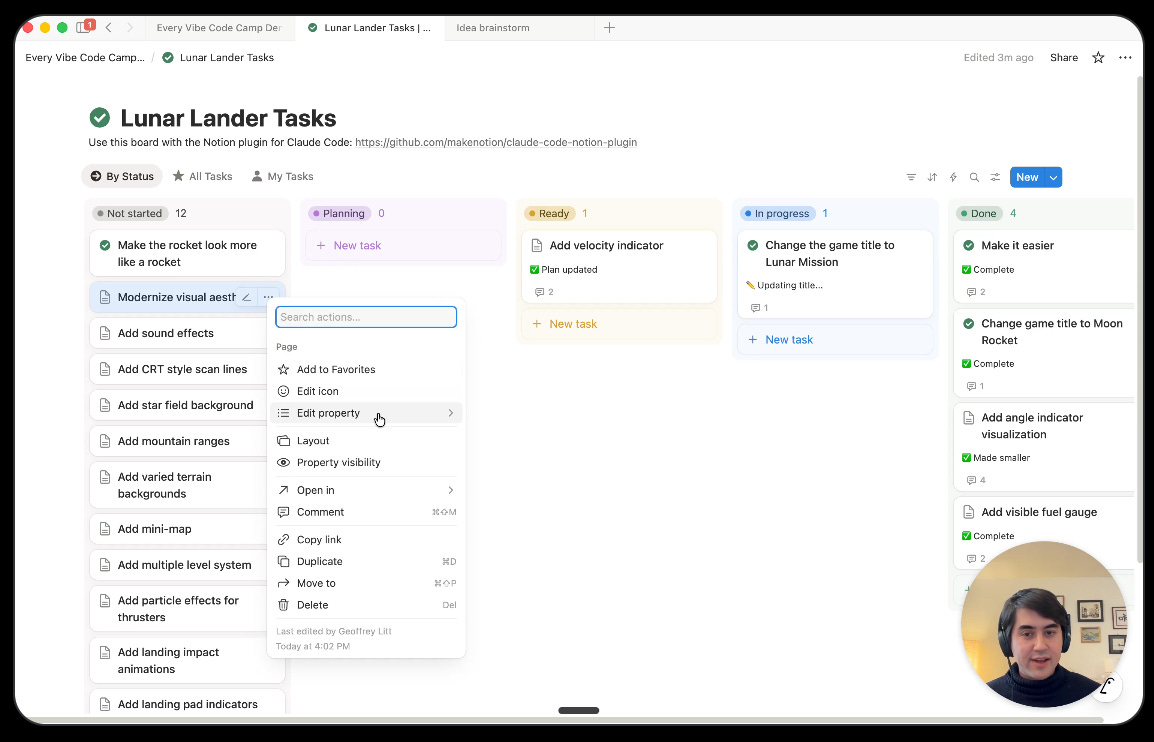
Task: Select the By Status view tab
Action: pyautogui.click(x=122, y=177)
